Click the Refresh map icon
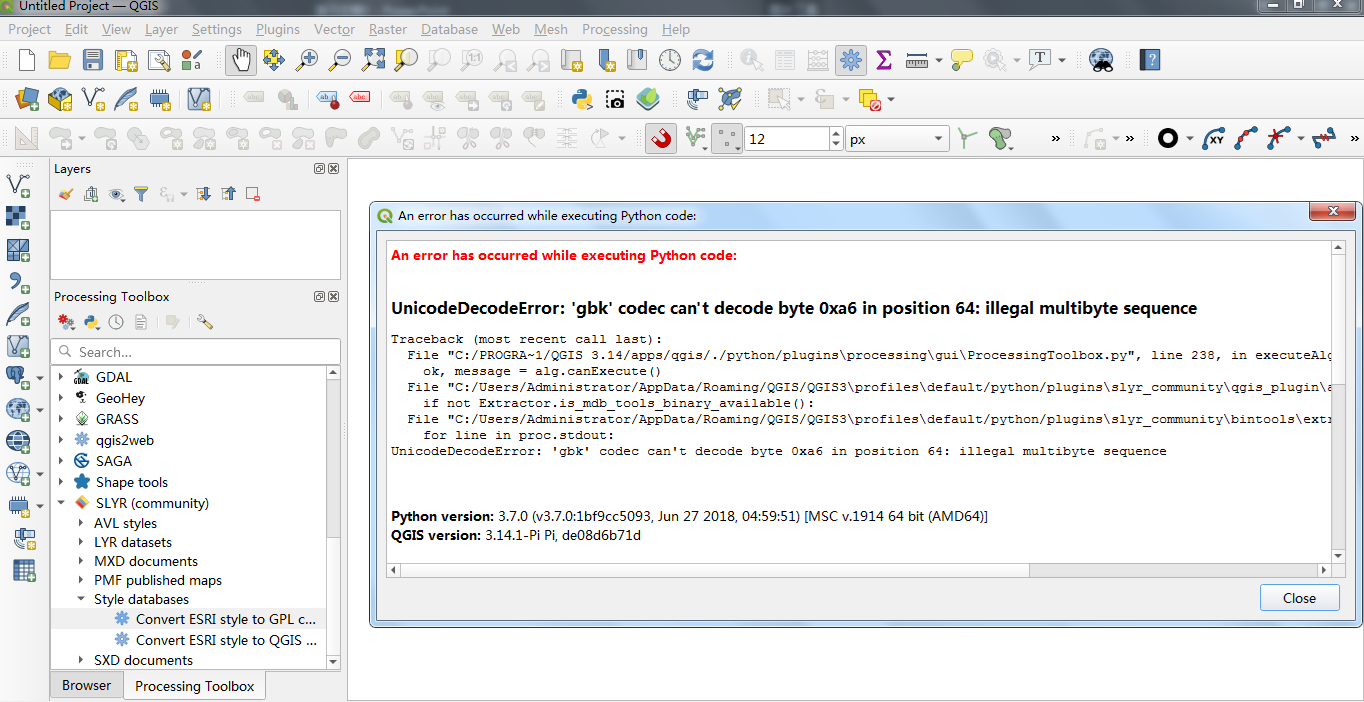 coord(703,60)
